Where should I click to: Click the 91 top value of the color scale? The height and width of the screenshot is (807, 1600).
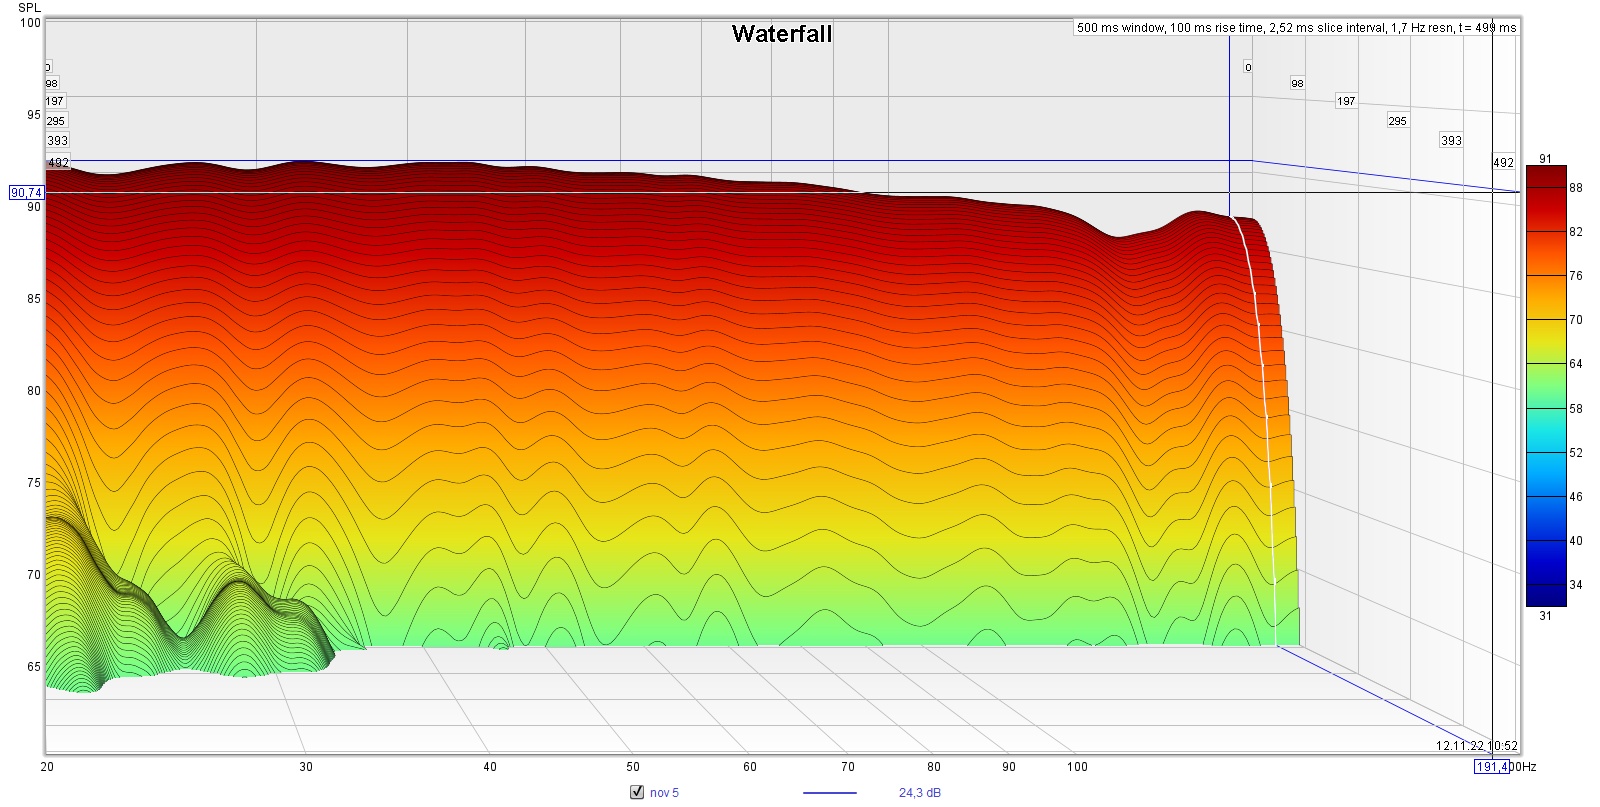[1545, 159]
